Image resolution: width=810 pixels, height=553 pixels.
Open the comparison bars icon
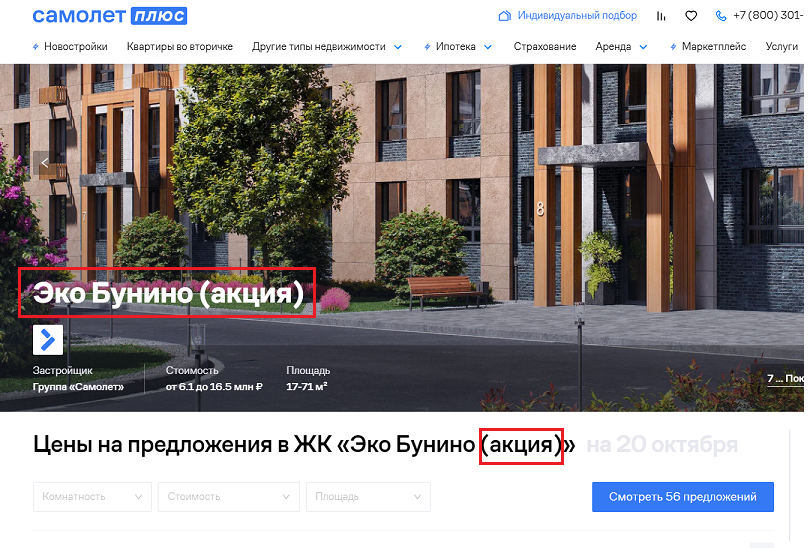coord(661,16)
